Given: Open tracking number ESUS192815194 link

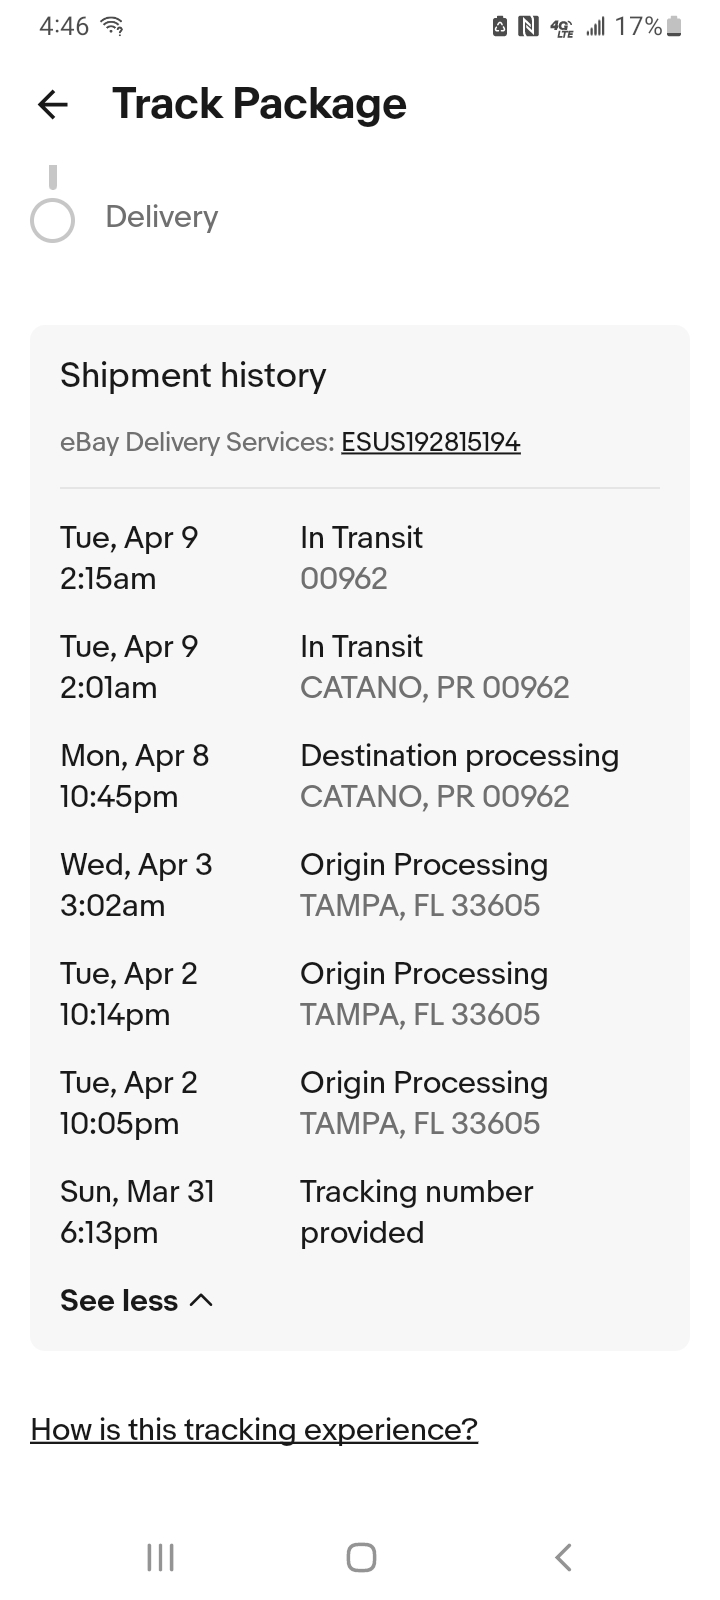Looking at the screenshot, I should click(x=431, y=442).
